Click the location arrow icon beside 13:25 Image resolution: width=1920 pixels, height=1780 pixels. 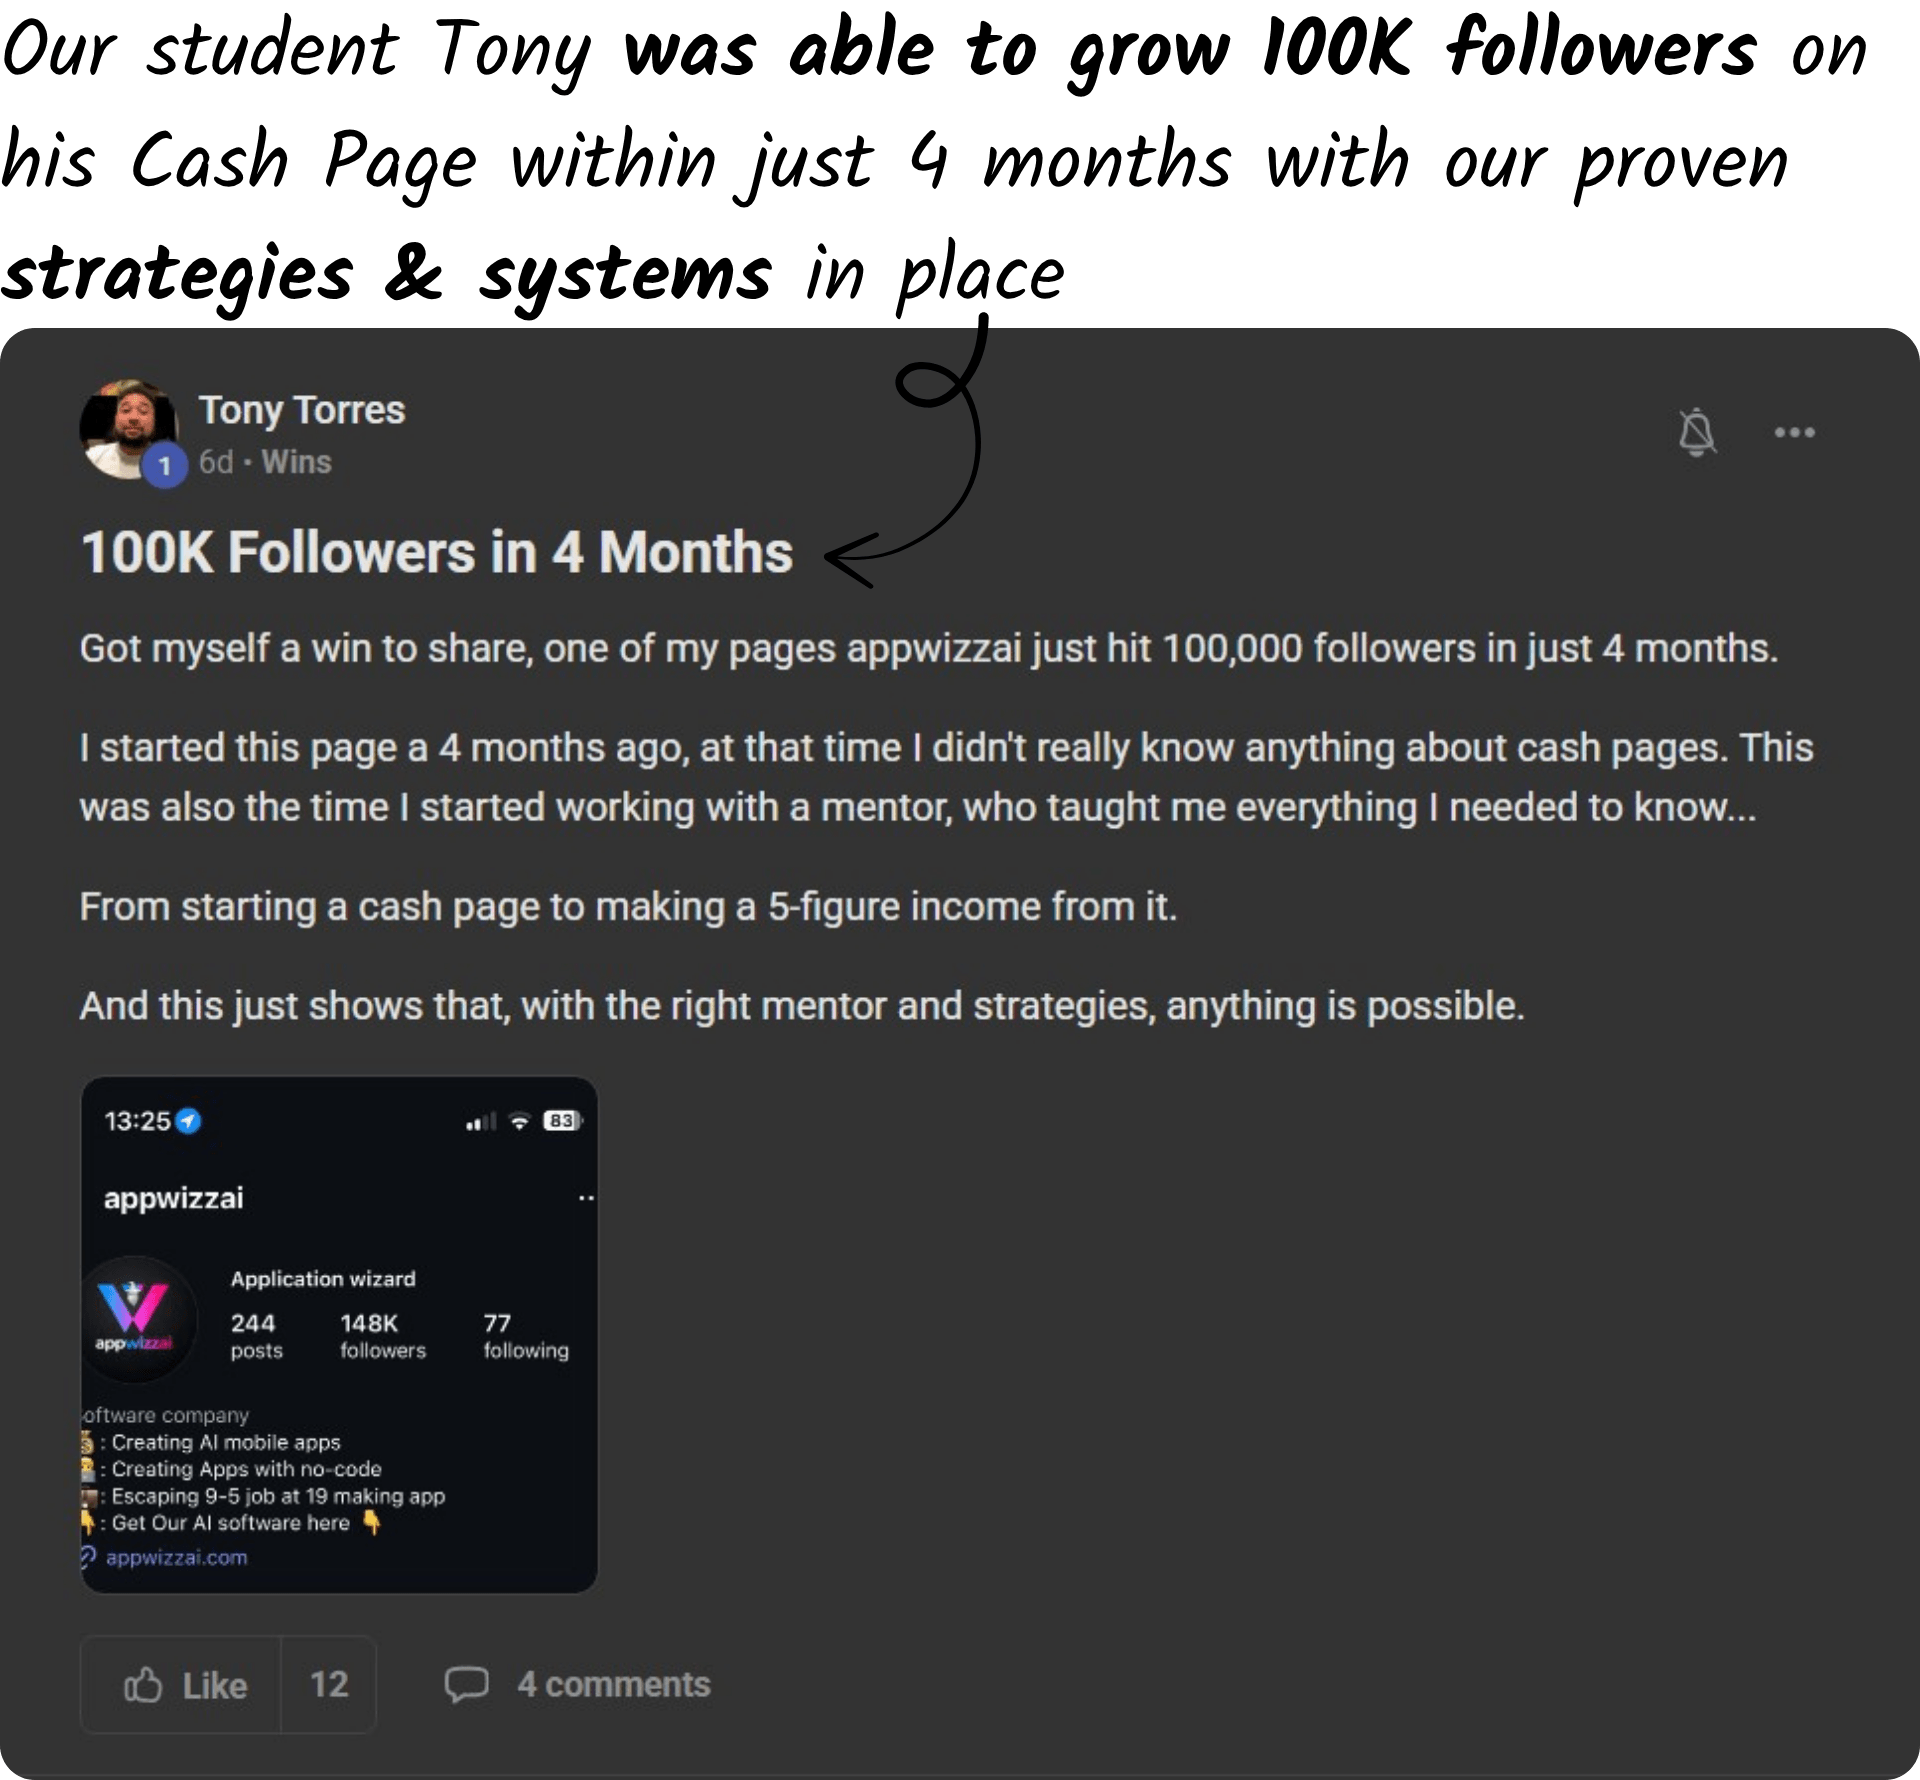pos(188,1121)
